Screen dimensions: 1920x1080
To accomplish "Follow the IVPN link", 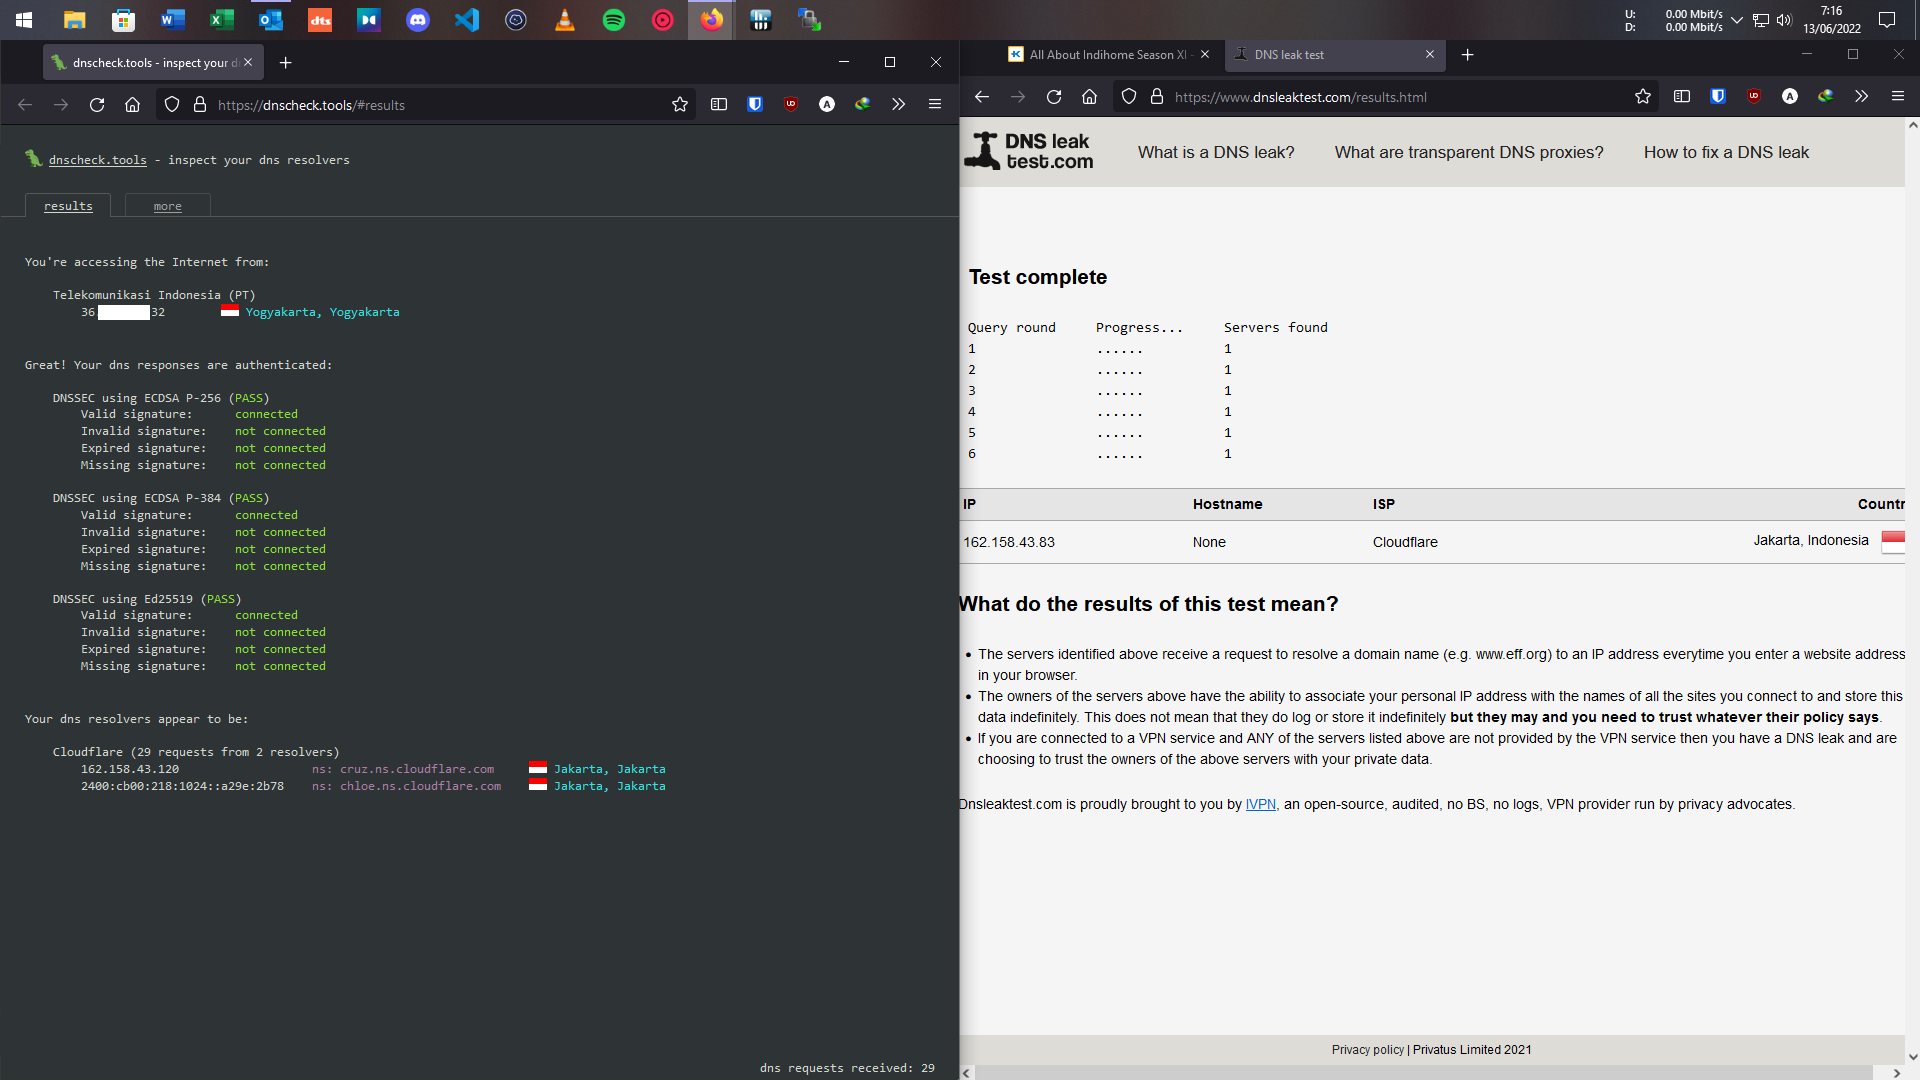I will tap(1261, 804).
